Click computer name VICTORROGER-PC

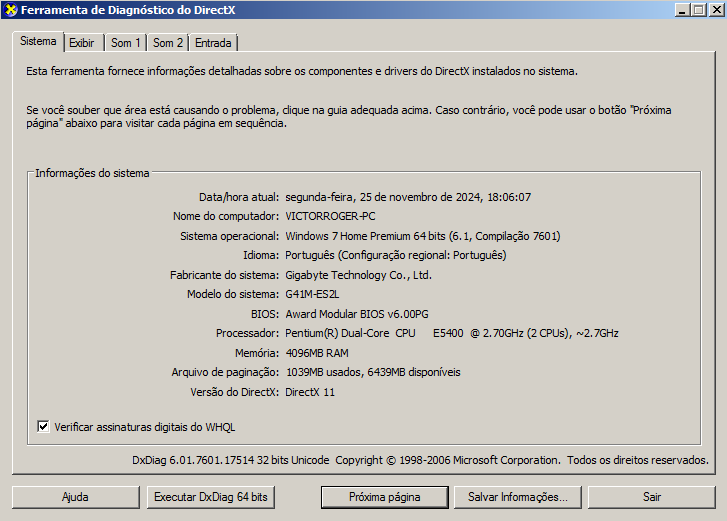[x=330, y=216]
